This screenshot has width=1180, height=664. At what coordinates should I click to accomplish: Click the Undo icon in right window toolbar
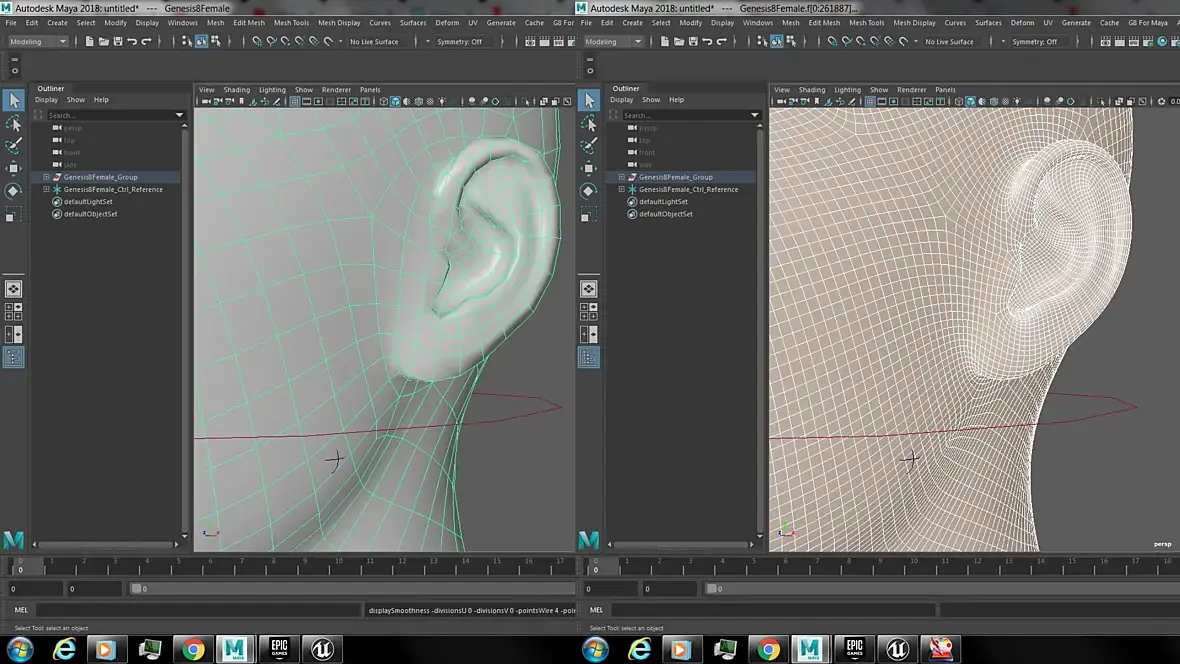[x=707, y=41]
